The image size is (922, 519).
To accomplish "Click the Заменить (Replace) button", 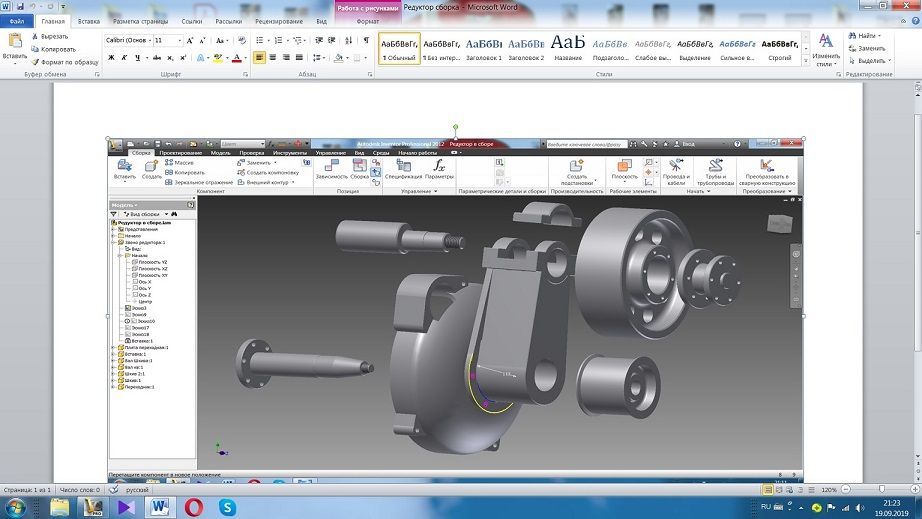I will click(866, 48).
